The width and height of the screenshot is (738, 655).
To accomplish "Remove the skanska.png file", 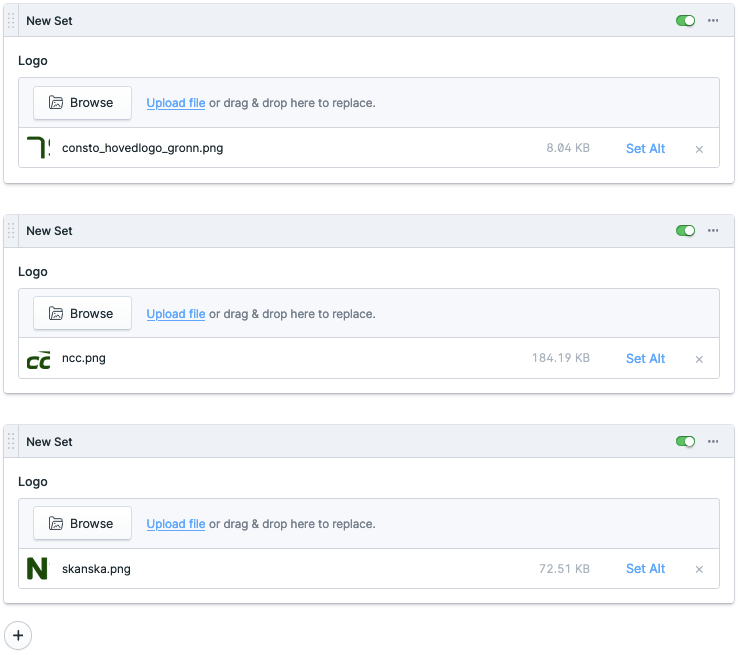I will tap(699, 569).
